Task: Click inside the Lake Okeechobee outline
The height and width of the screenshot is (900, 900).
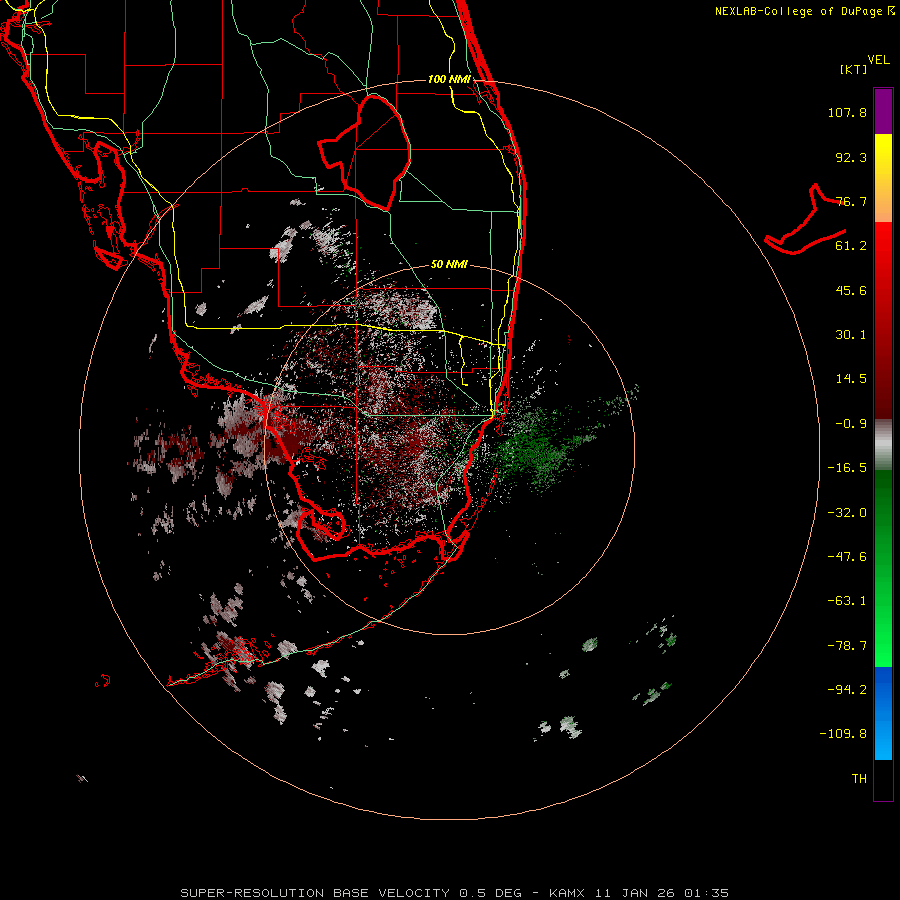Action: (x=376, y=152)
